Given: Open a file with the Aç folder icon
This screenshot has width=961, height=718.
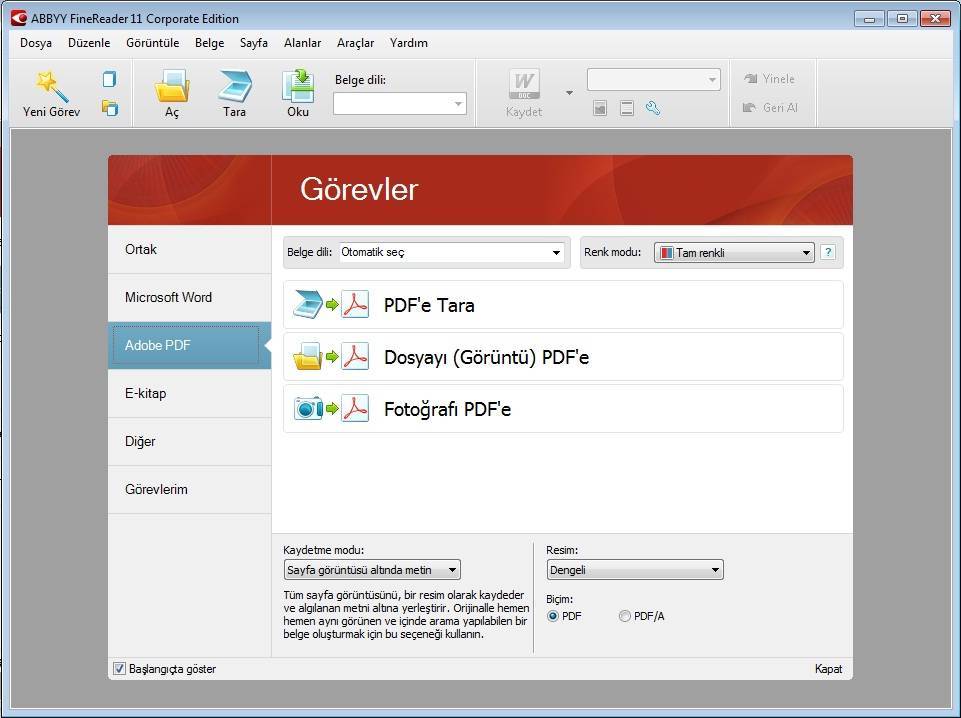Looking at the screenshot, I should click(x=172, y=86).
